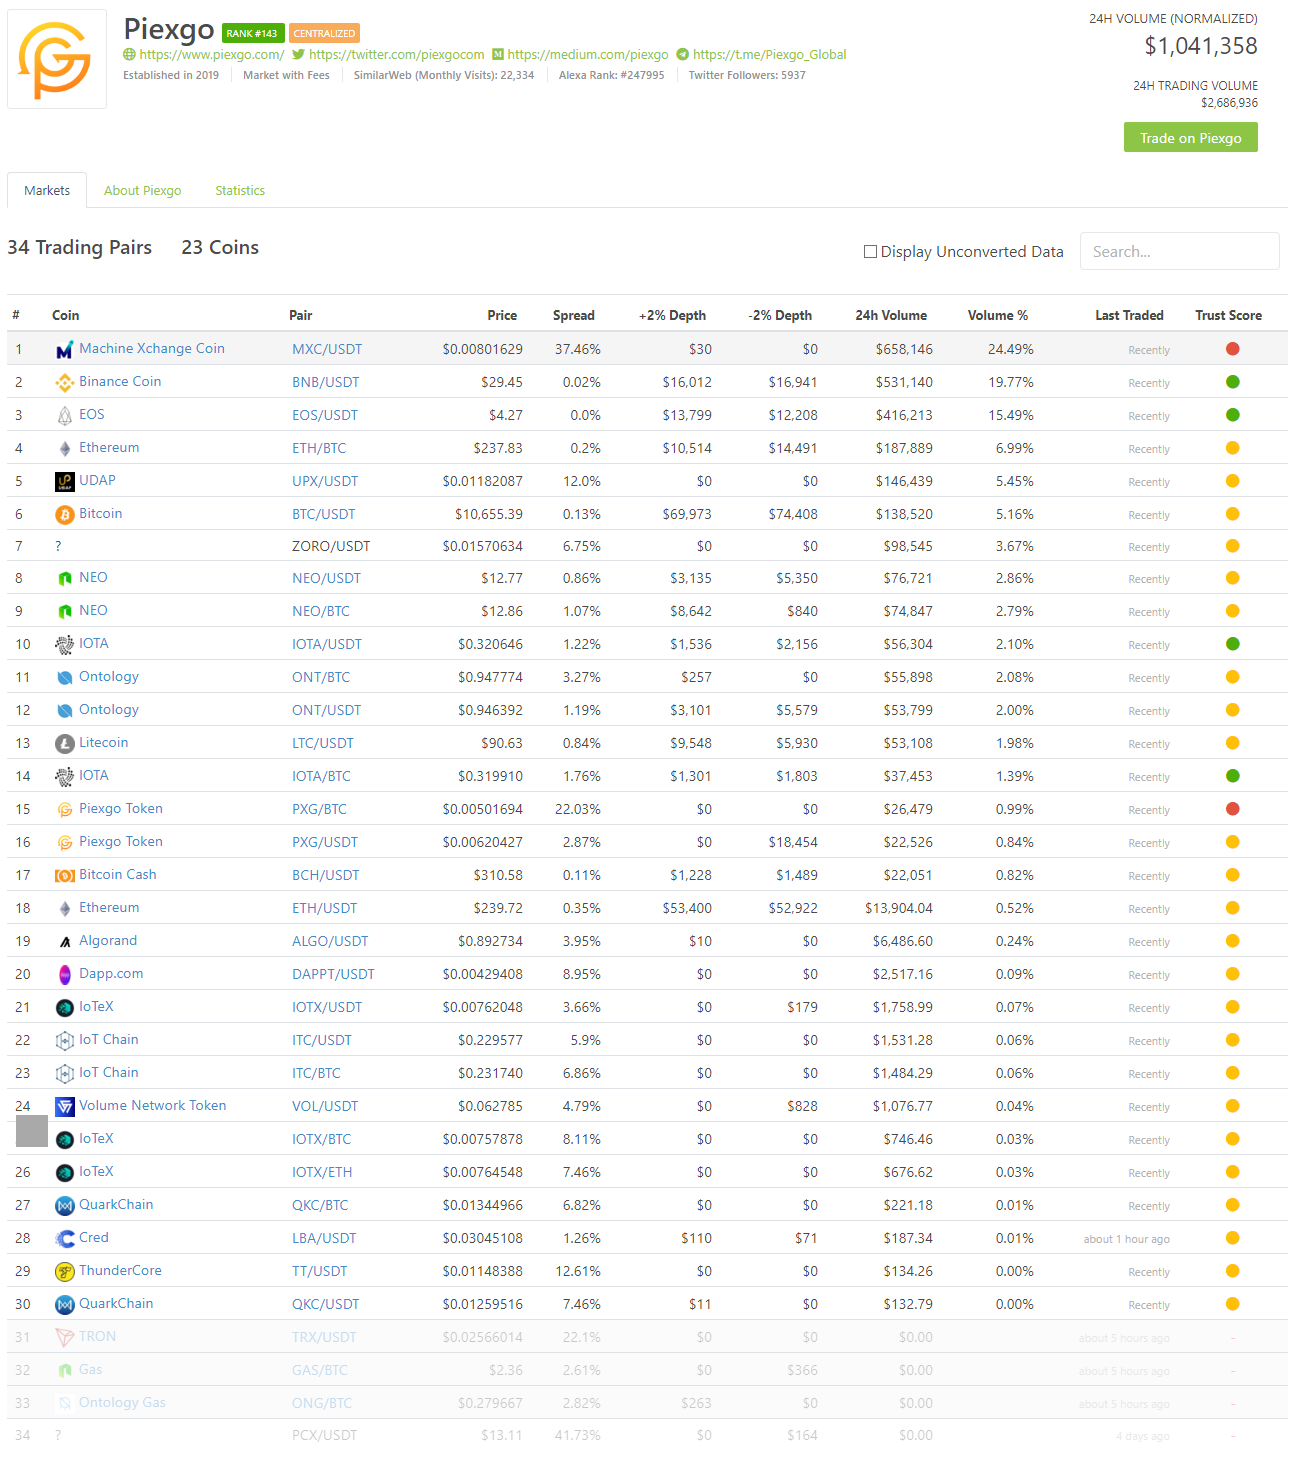
Task: Open the About Piexgo tab
Action: pos(143,191)
